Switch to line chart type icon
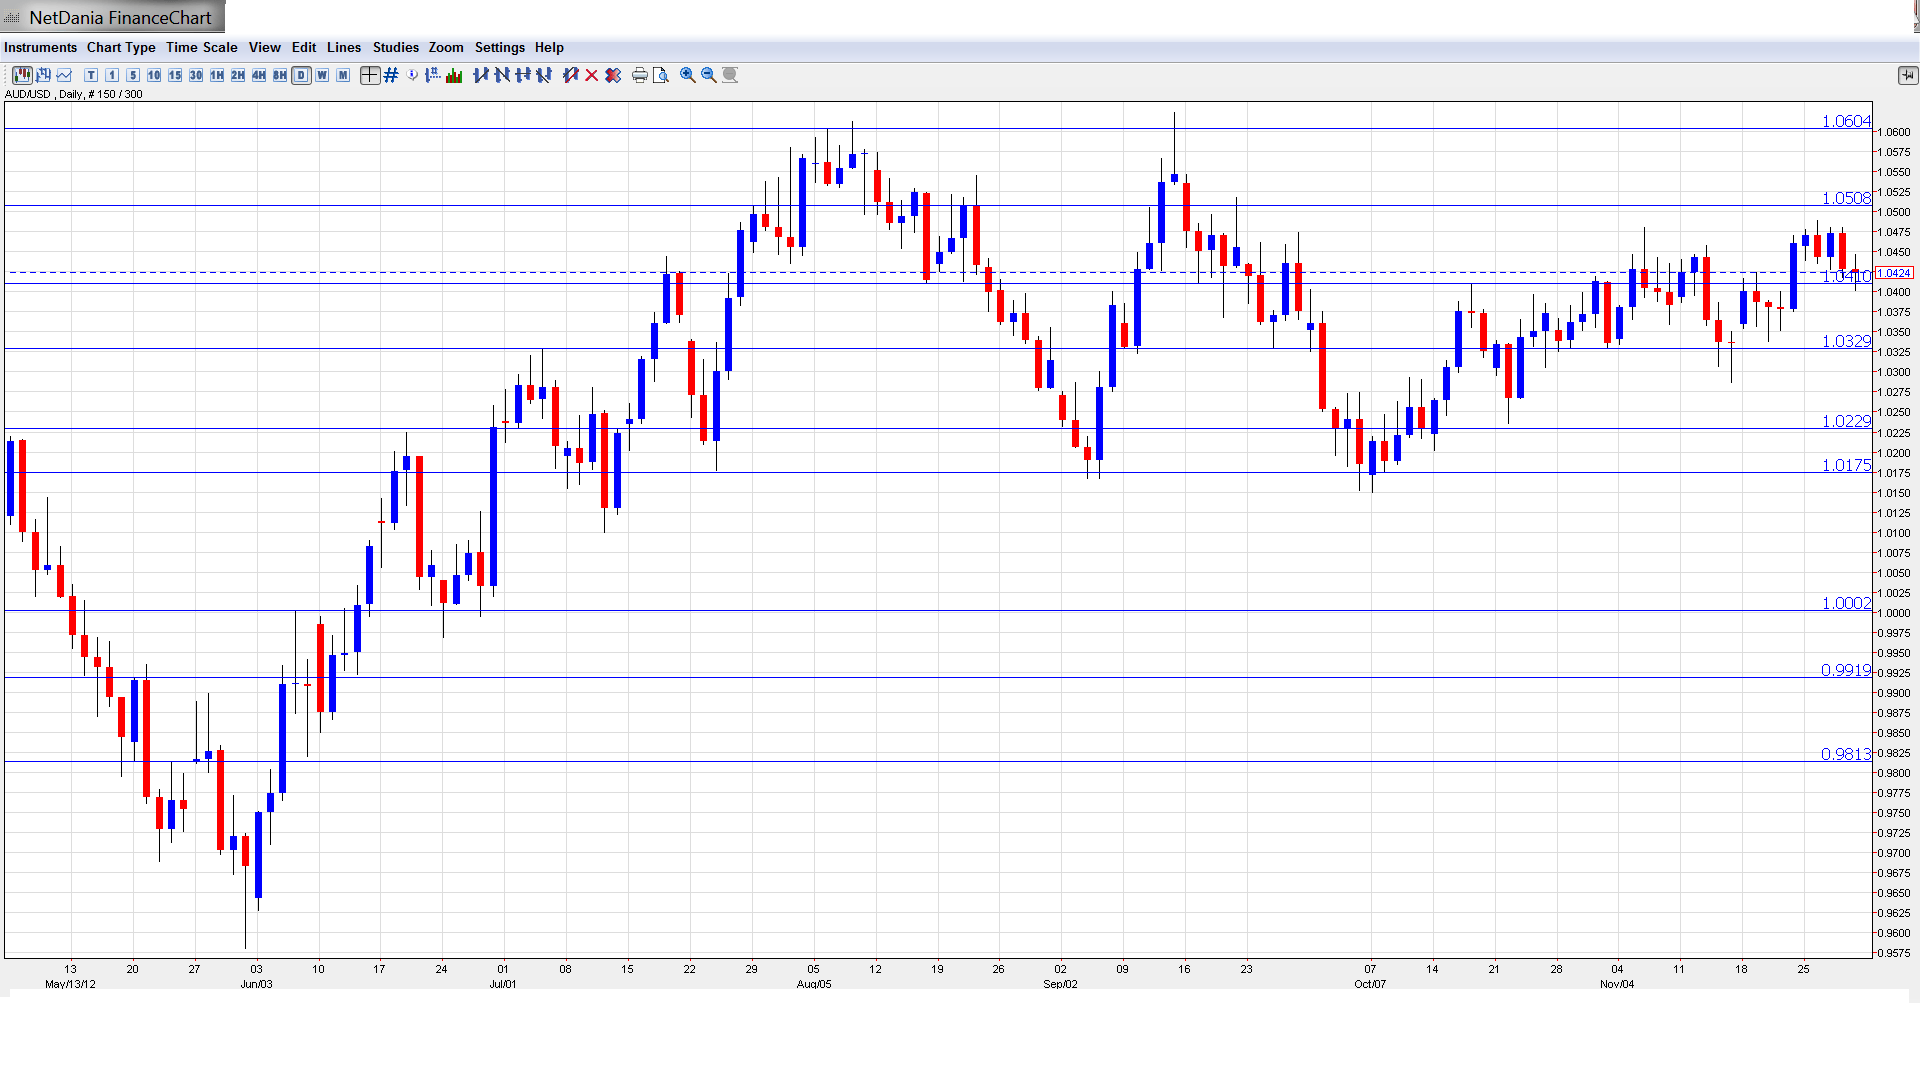This screenshot has height=1080, width=1920. 64,75
